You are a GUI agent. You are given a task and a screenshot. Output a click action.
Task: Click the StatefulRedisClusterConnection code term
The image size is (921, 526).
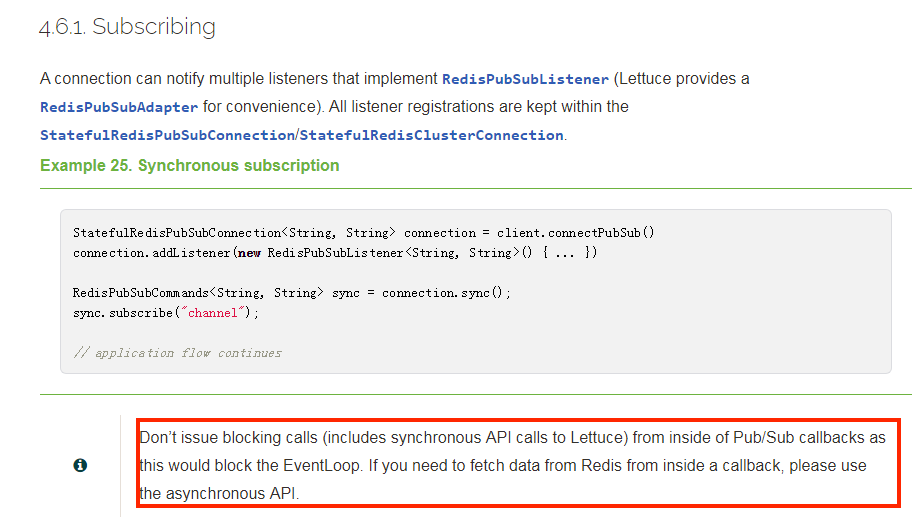[x=431, y=135]
